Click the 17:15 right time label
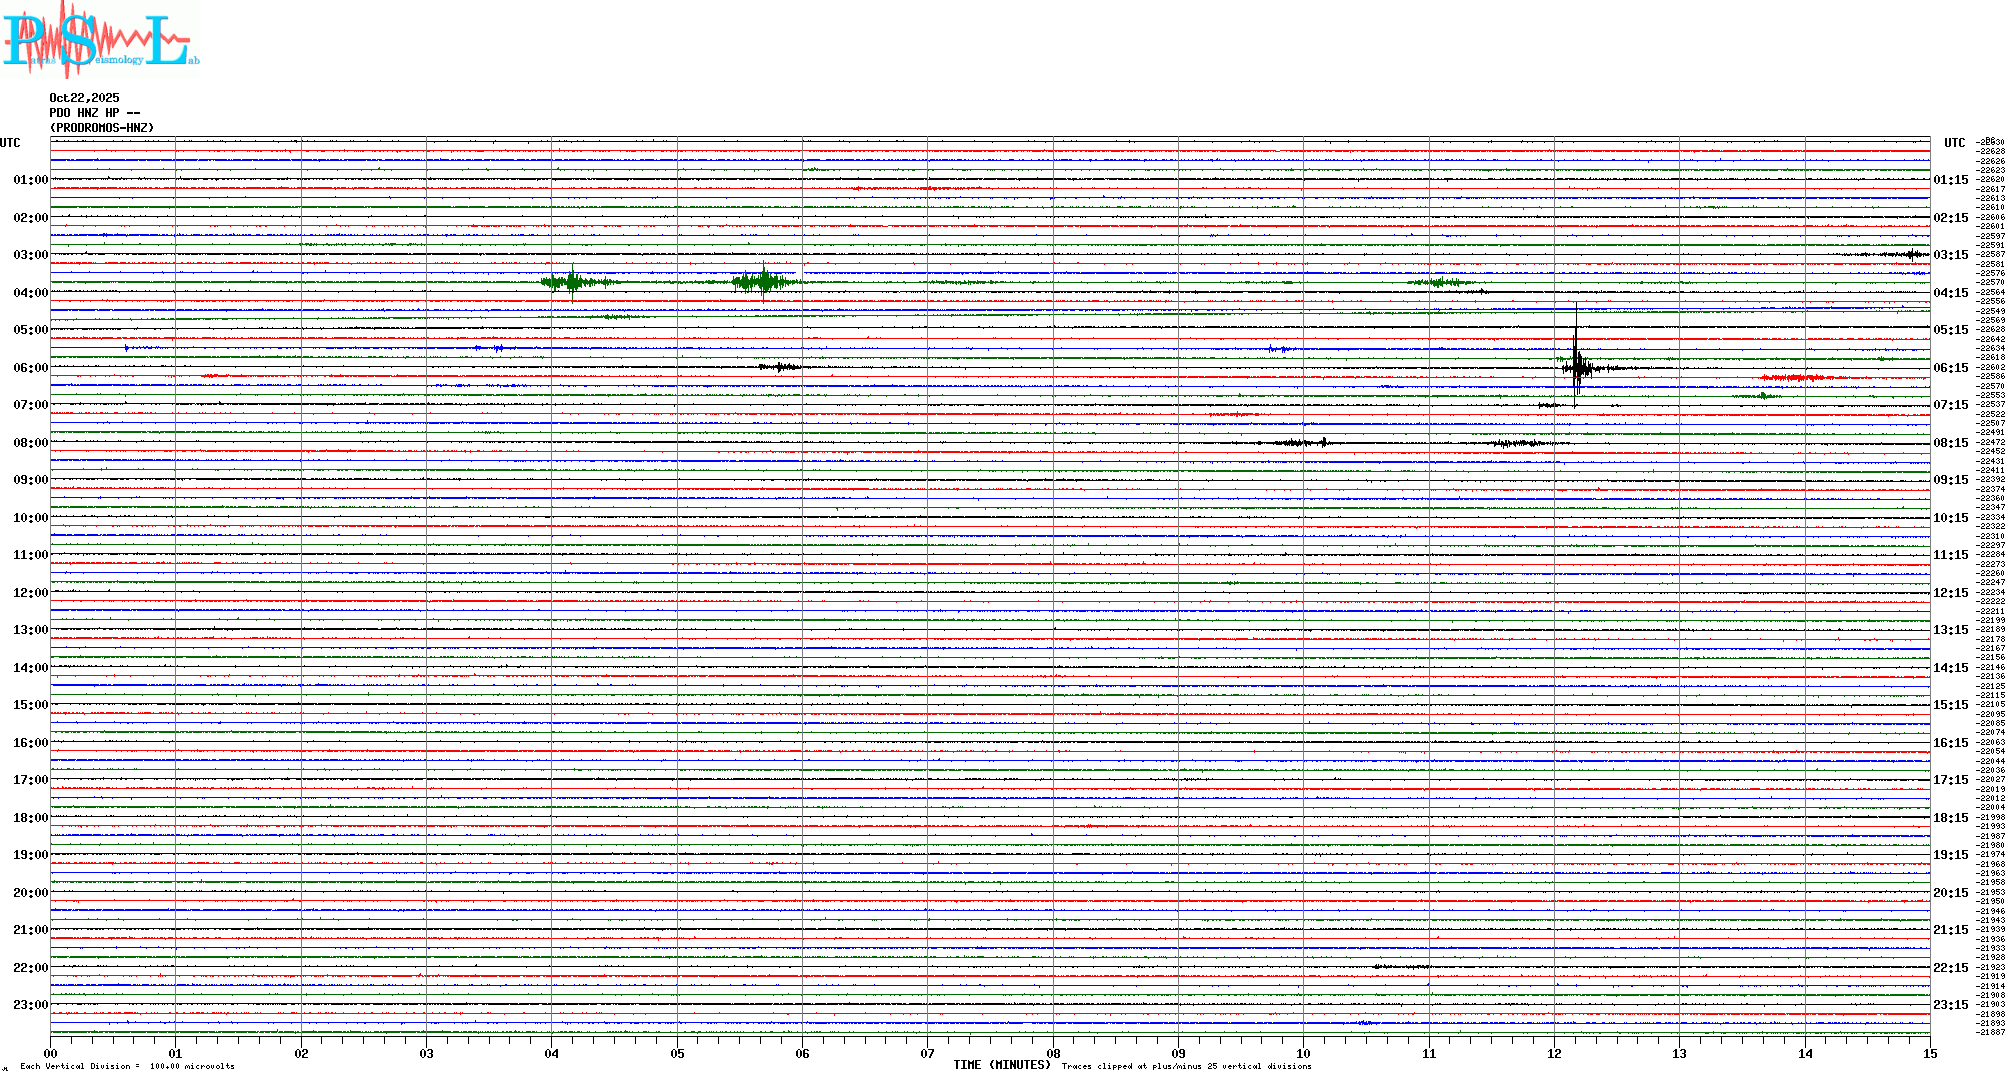This screenshot has width=2010, height=1080. click(x=1950, y=780)
